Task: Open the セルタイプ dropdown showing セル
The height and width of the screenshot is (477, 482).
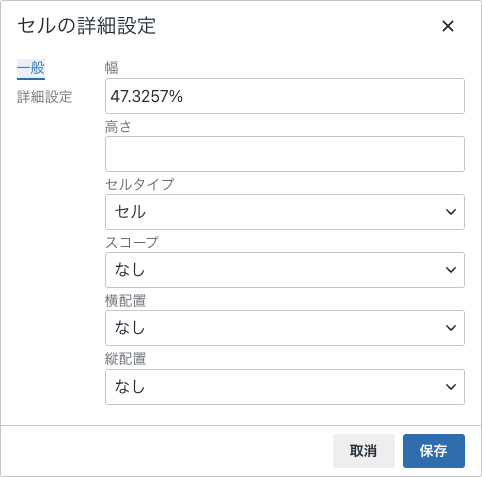Action: coord(285,212)
